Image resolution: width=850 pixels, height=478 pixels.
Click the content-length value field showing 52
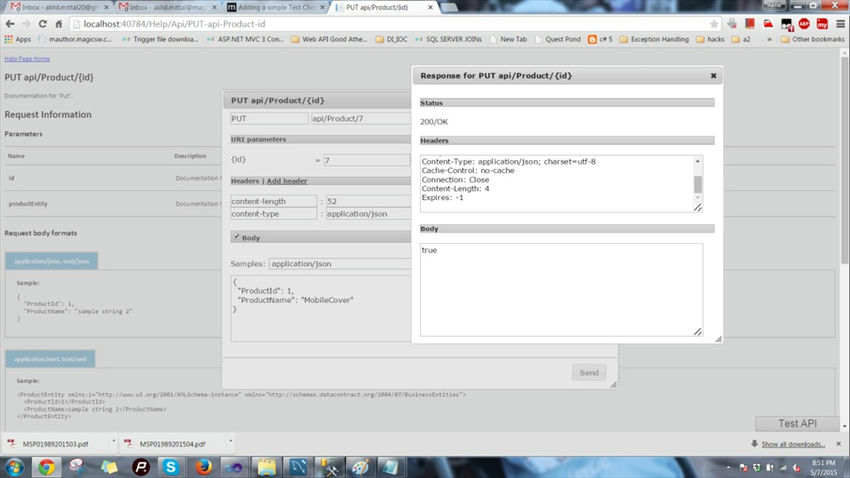tap(369, 201)
